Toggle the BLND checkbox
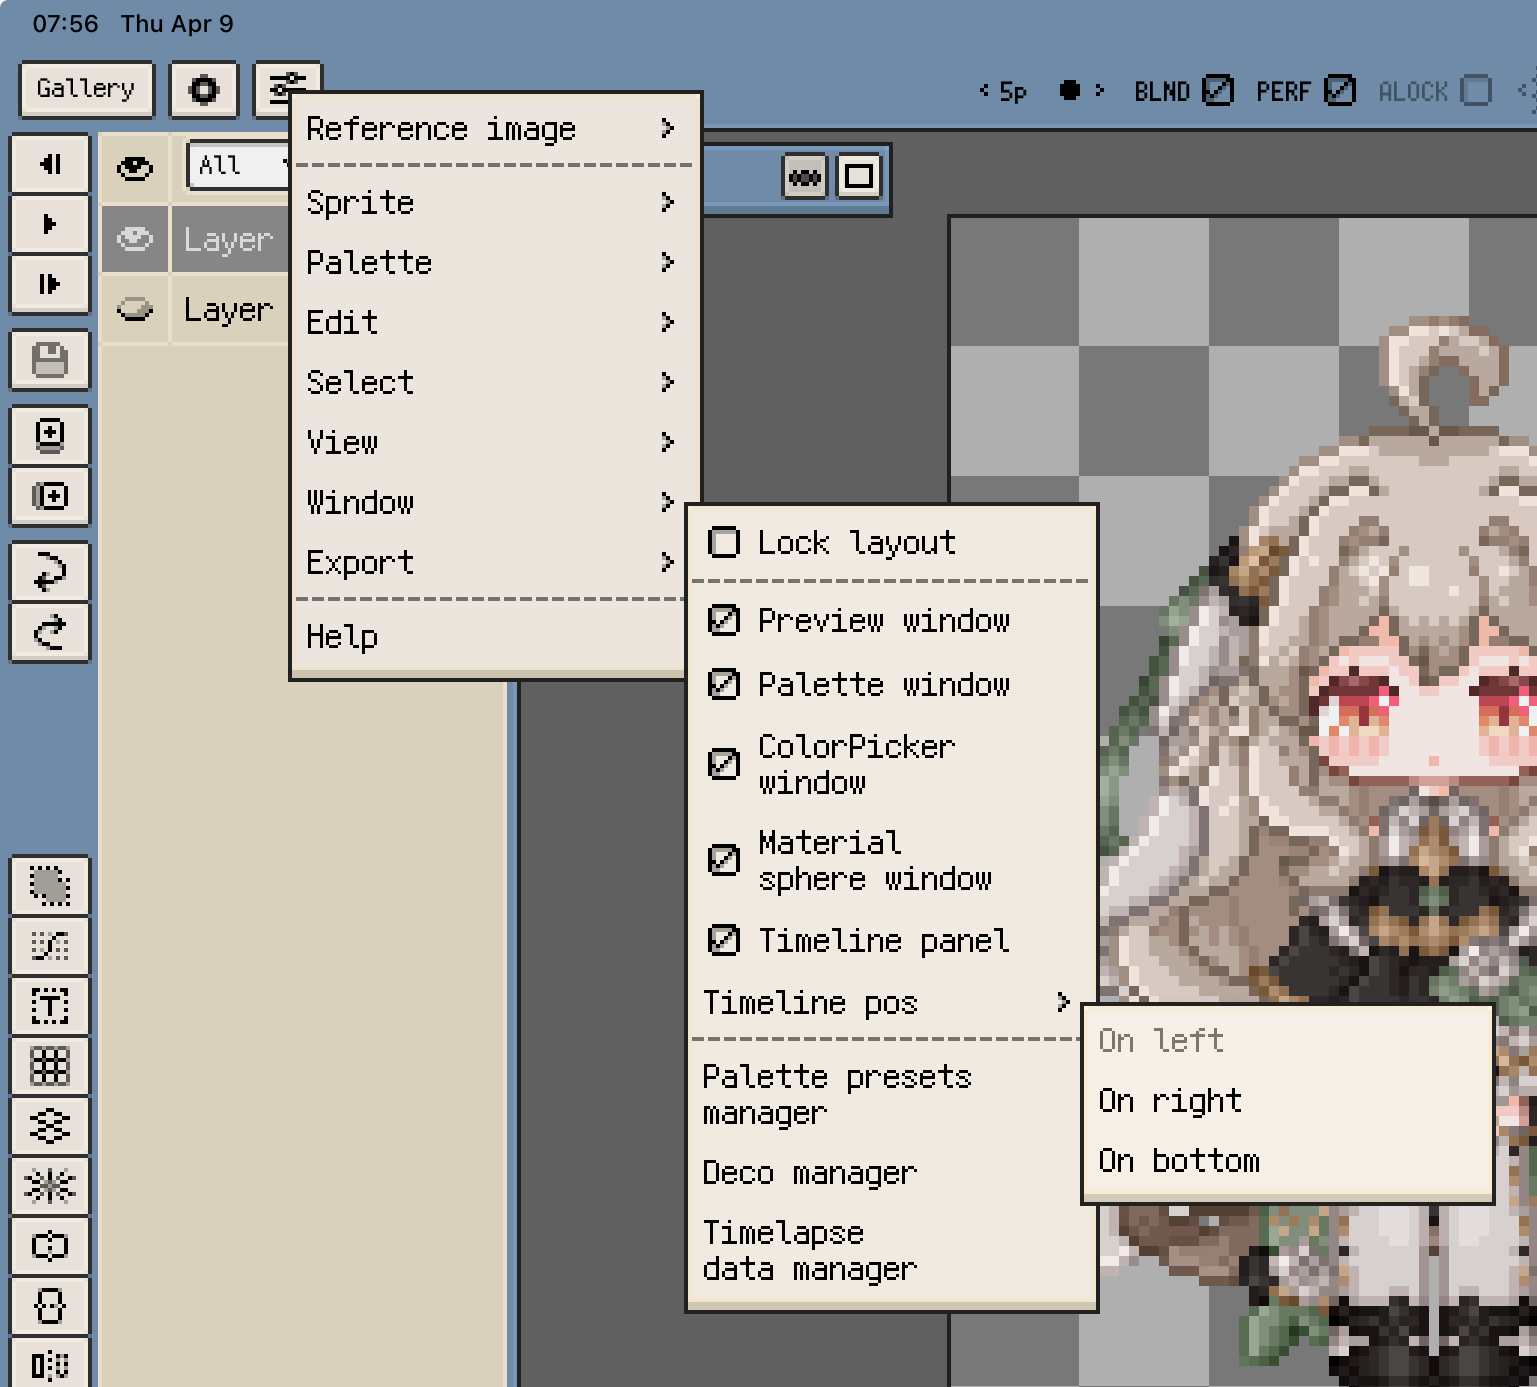This screenshot has height=1387, width=1537. click(x=1217, y=91)
